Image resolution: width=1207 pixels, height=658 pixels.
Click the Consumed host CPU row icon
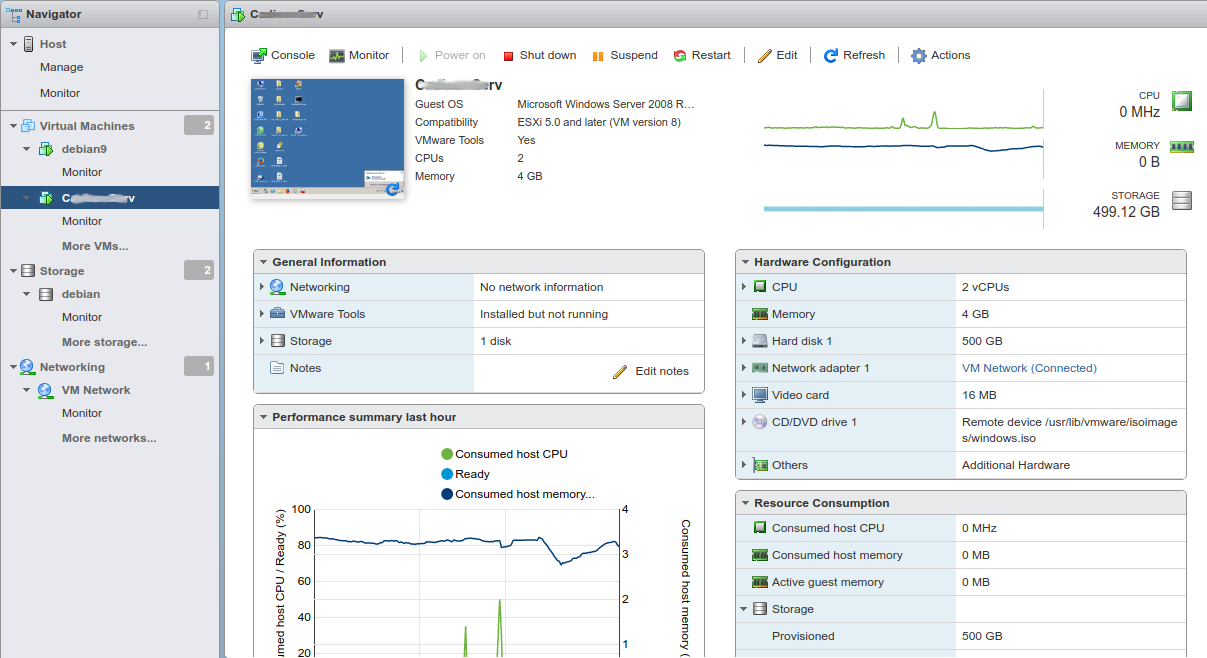pos(760,528)
